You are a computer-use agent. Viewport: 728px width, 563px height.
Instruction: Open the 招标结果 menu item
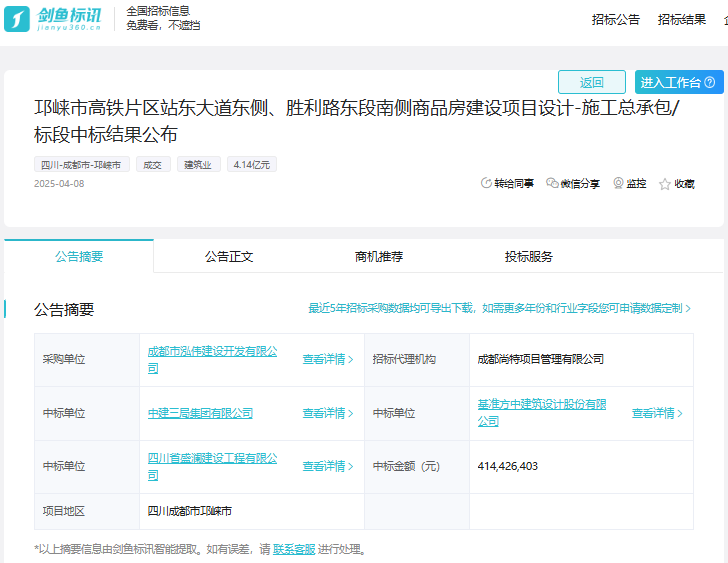(x=682, y=19)
